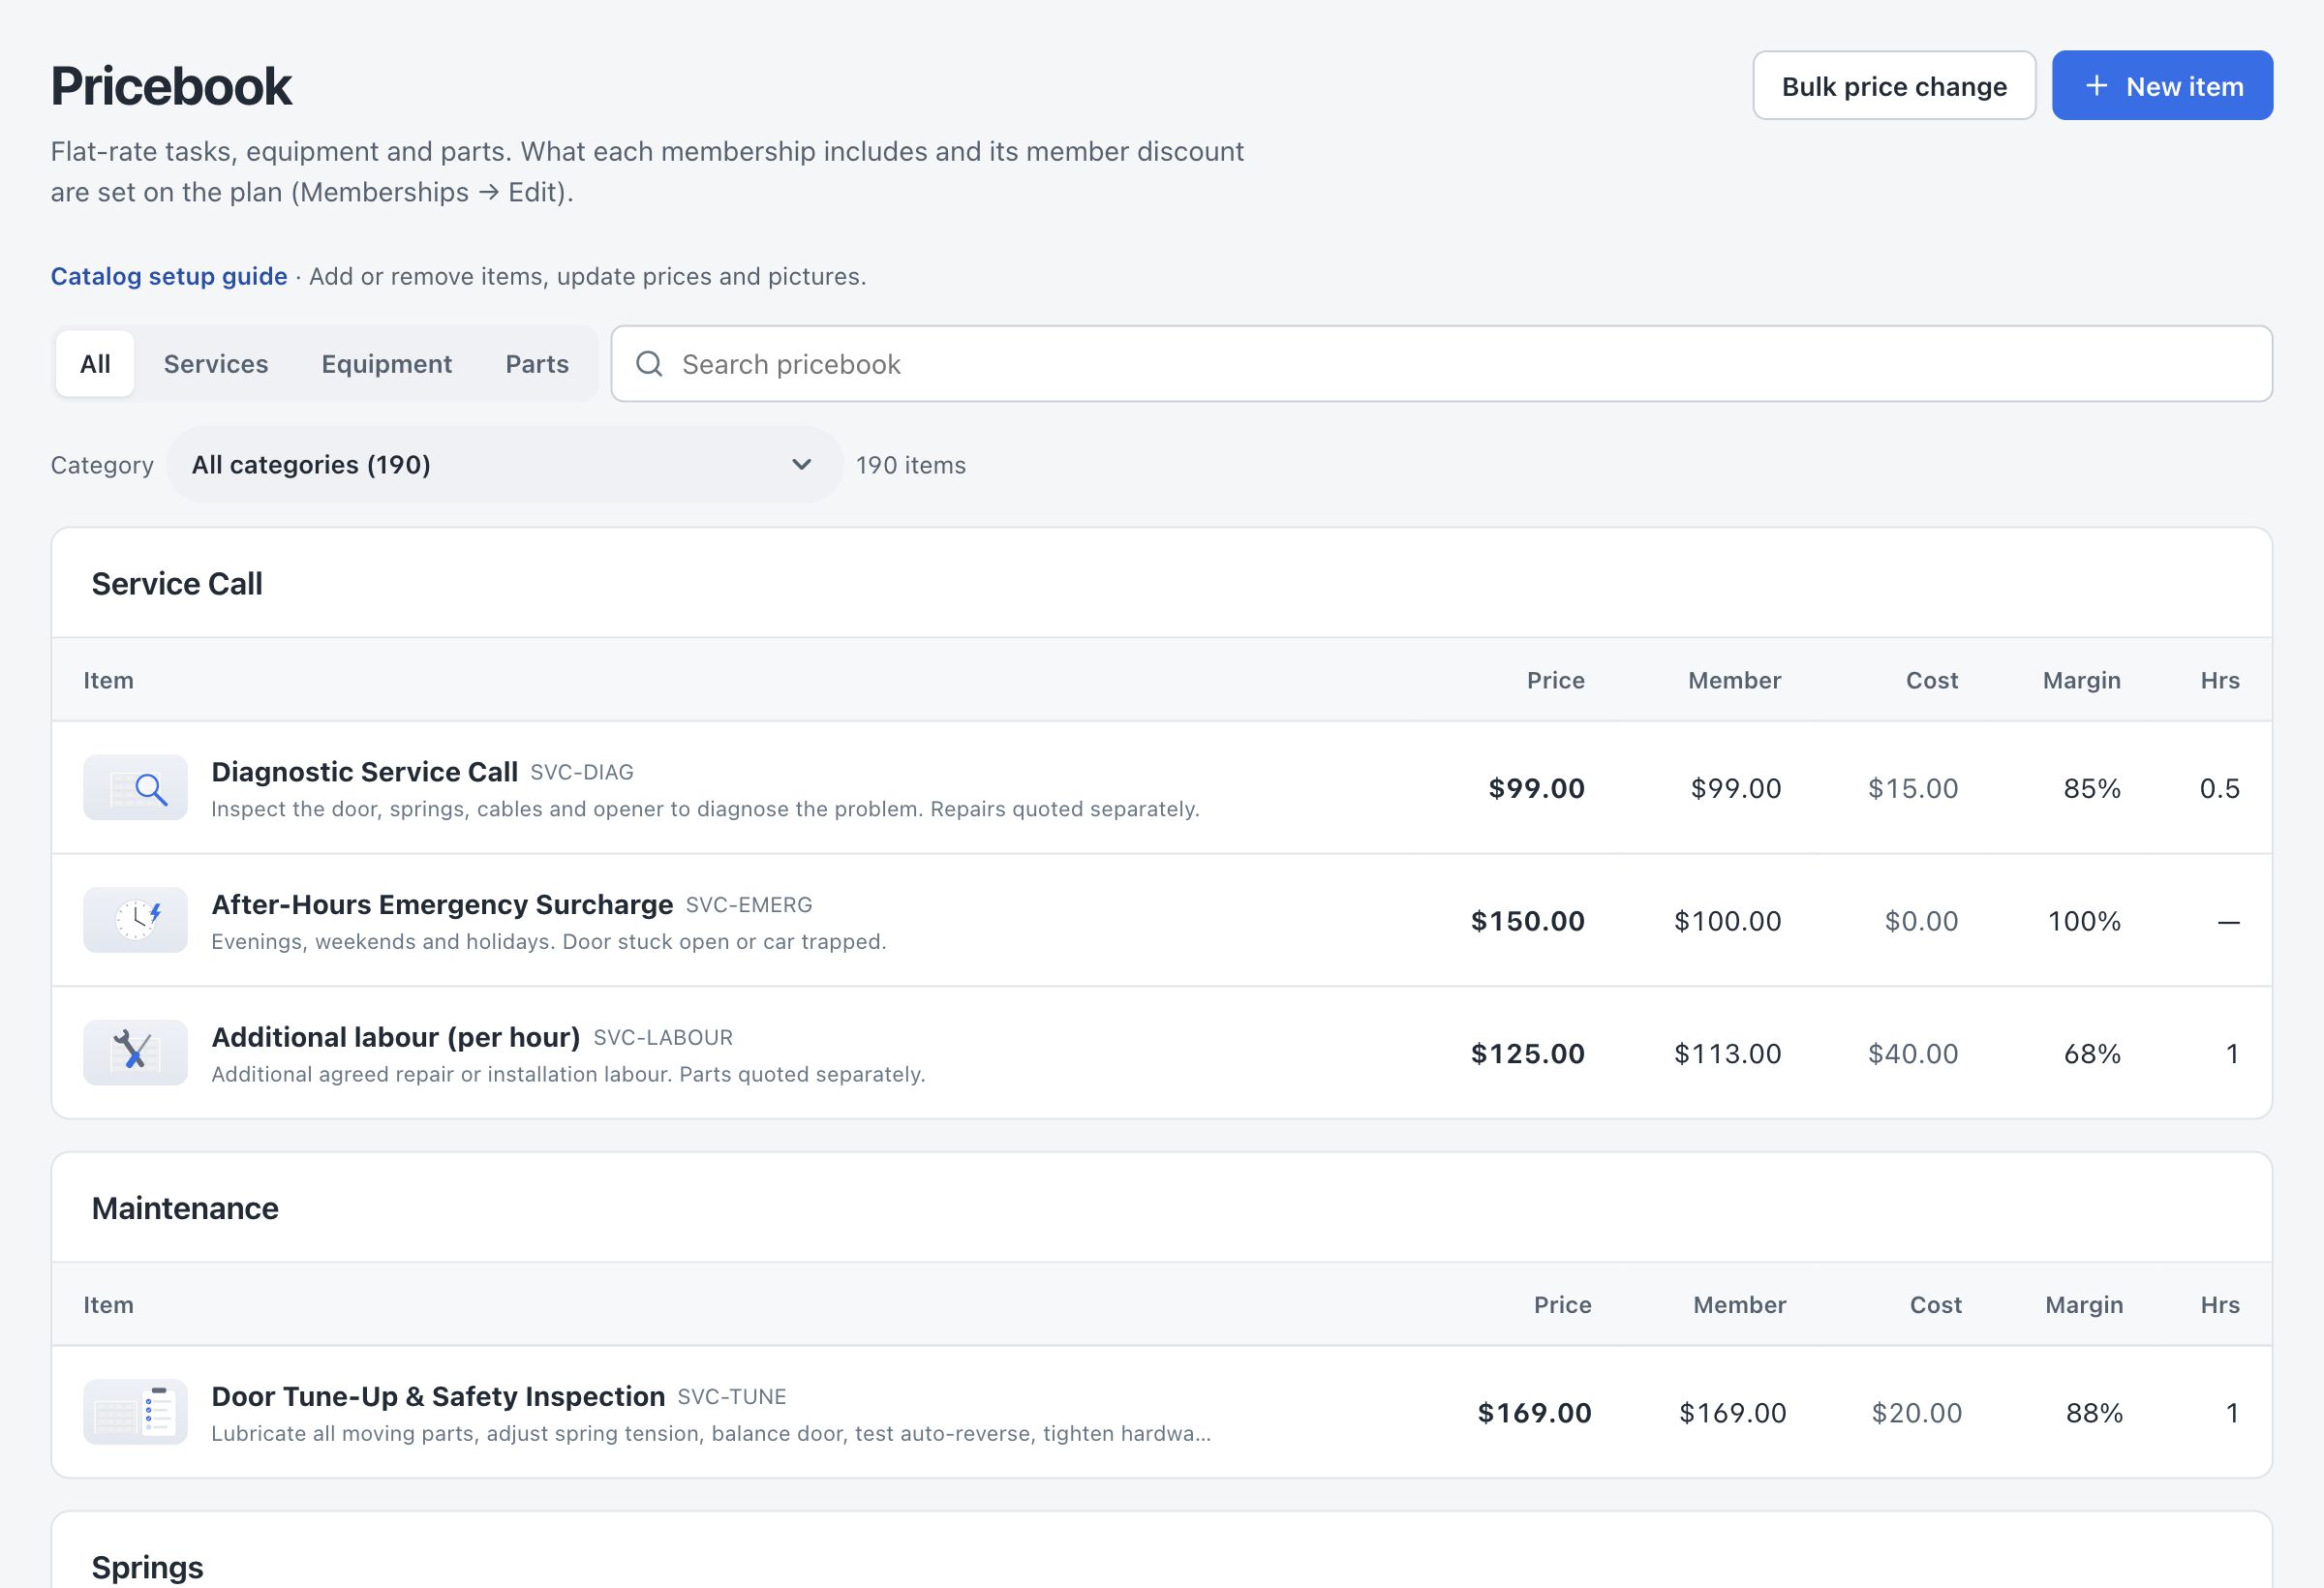Click the Door Tune-Up checklist icon
This screenshot has height=1588, width=2324.
135,1412
